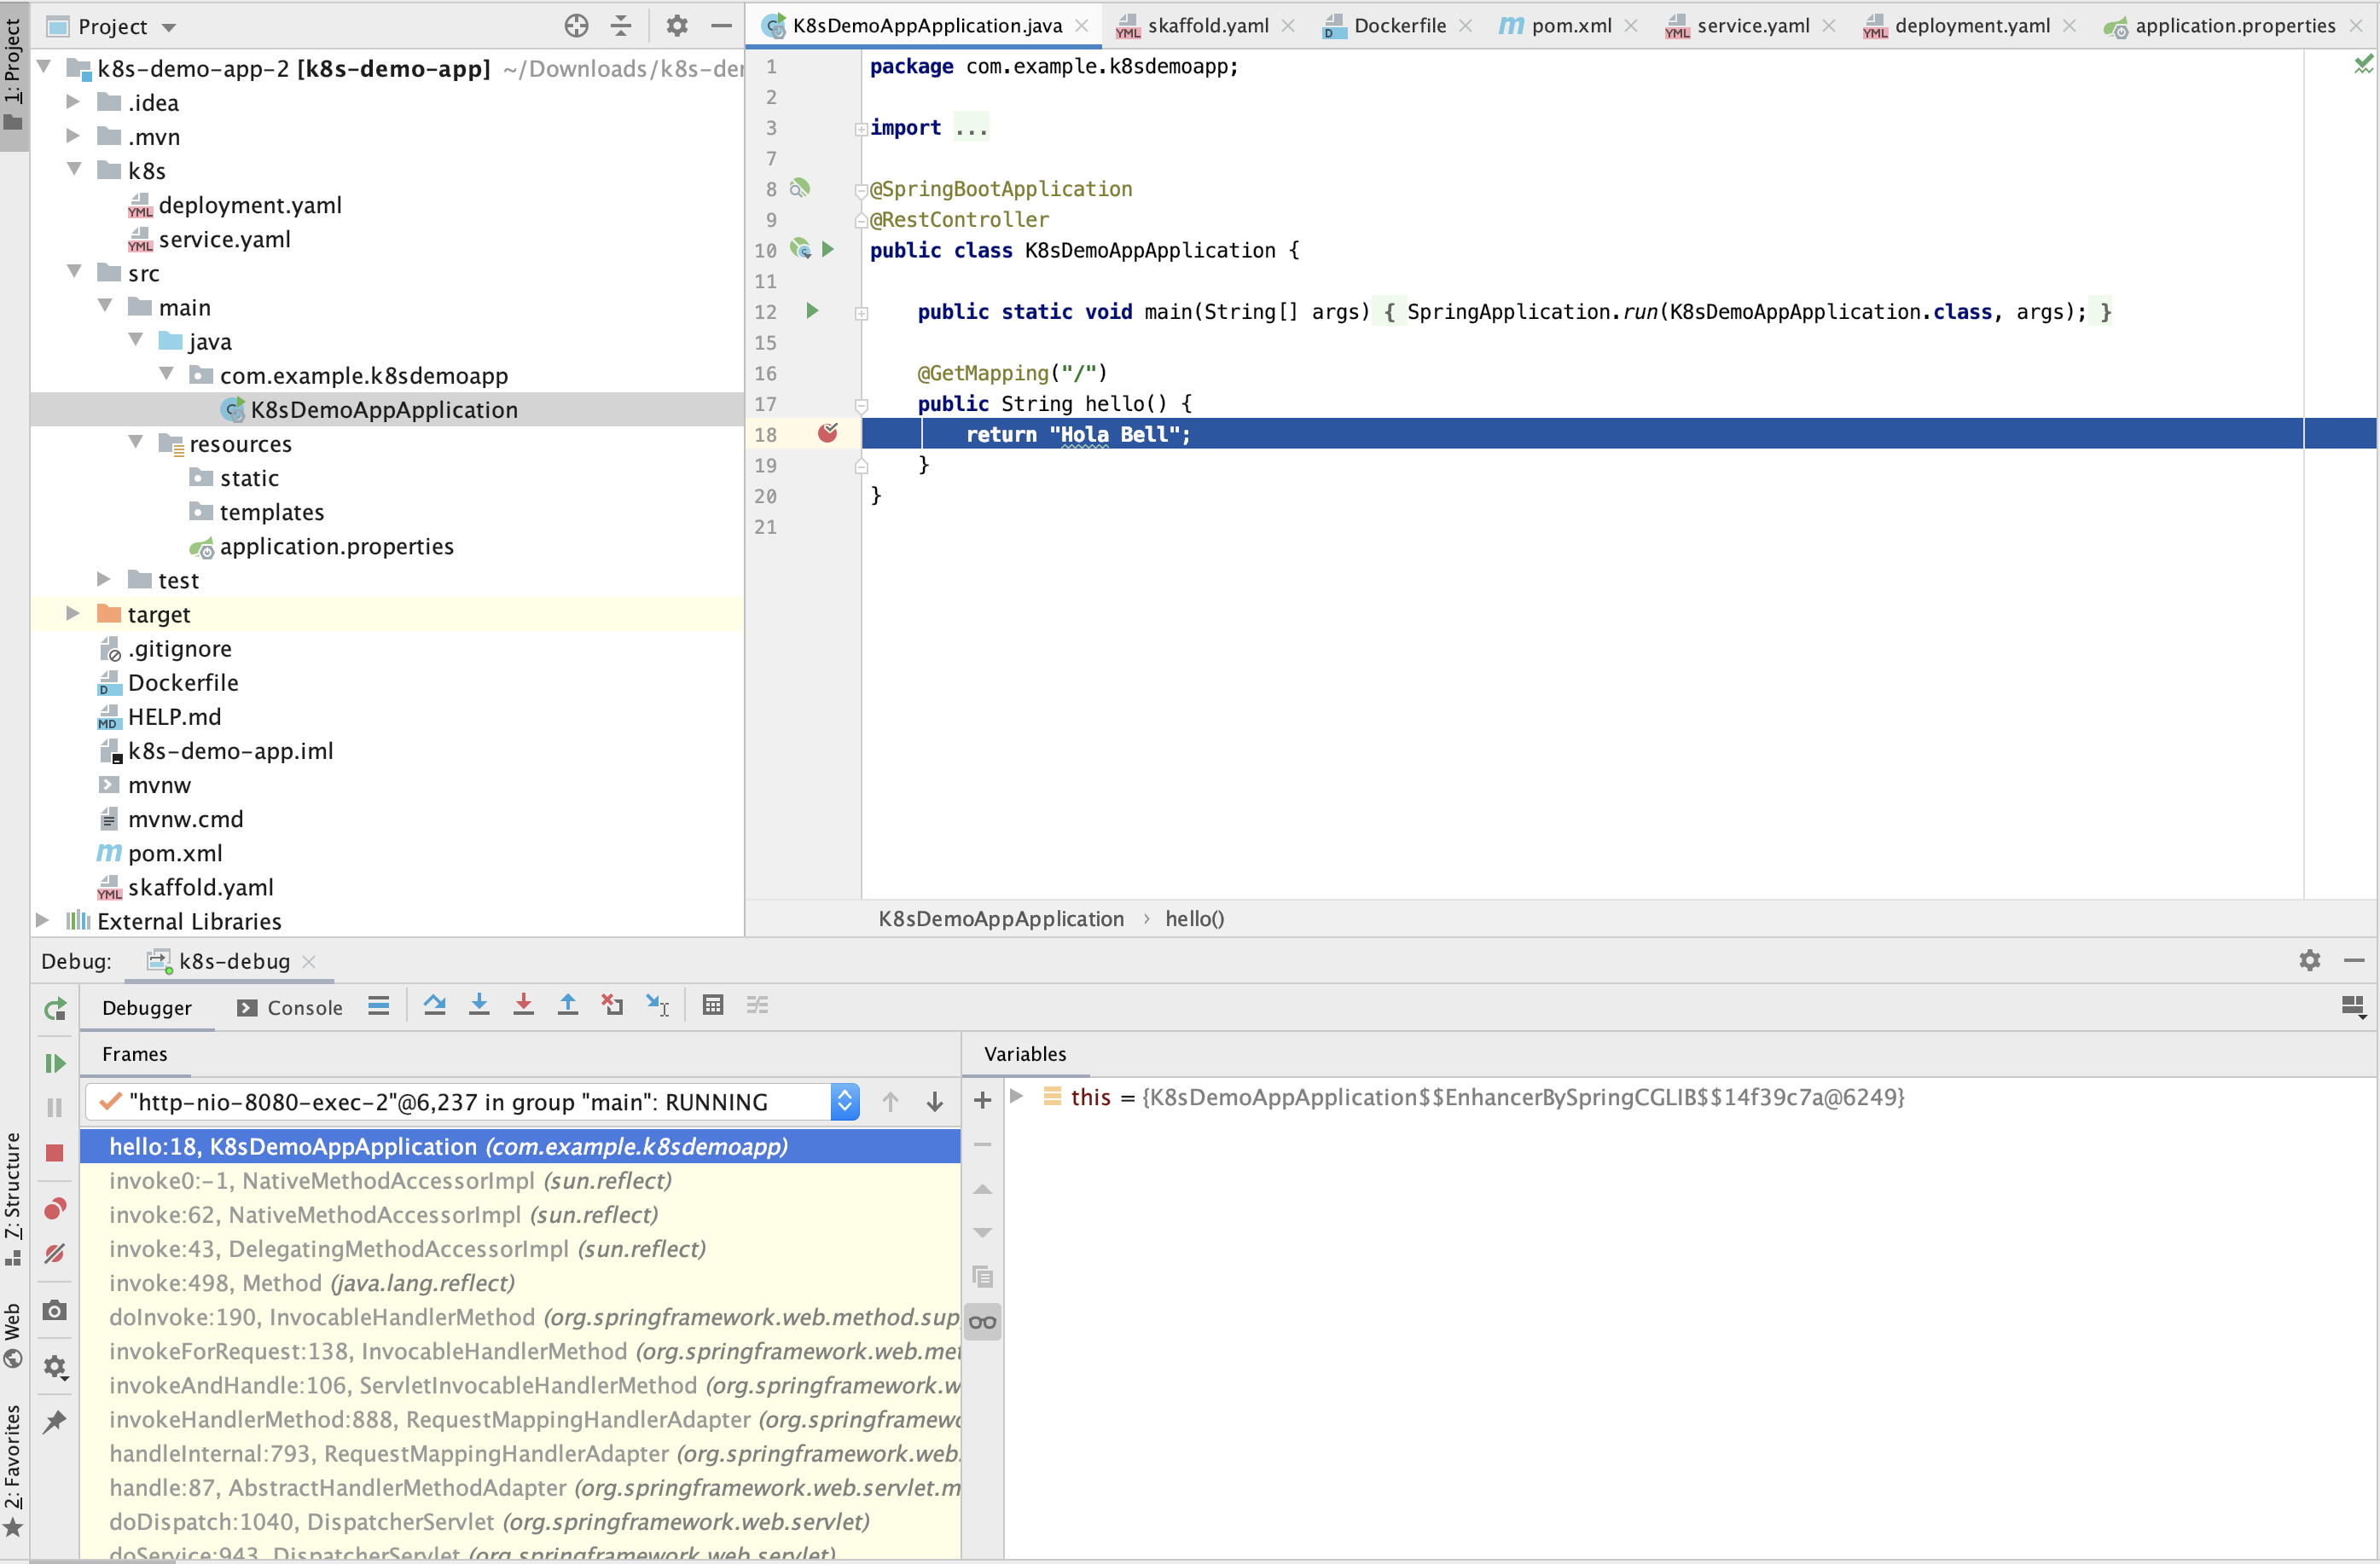Open Project view dropdown
2380x1564 pixels.
(169, 27)
